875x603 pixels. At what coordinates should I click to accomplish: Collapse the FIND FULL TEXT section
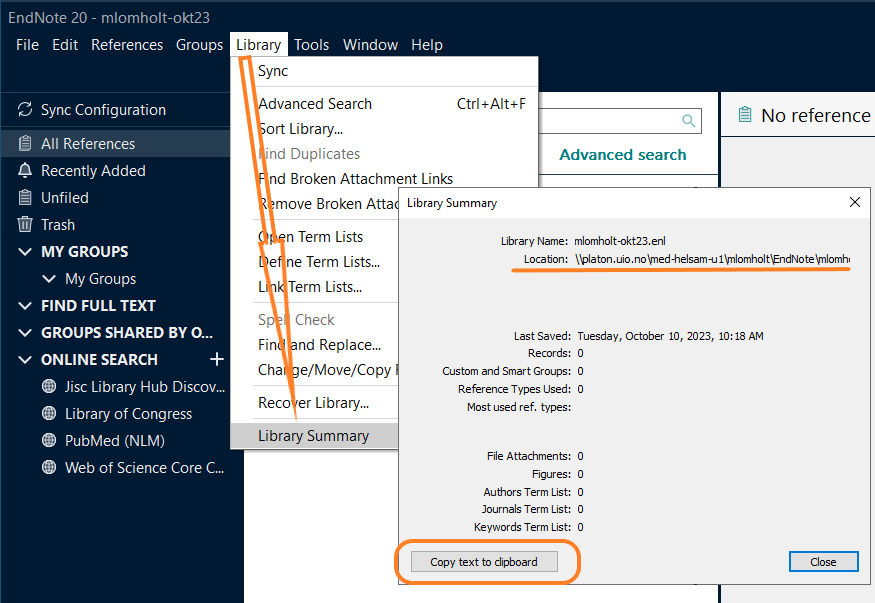(x=25, y=306)
